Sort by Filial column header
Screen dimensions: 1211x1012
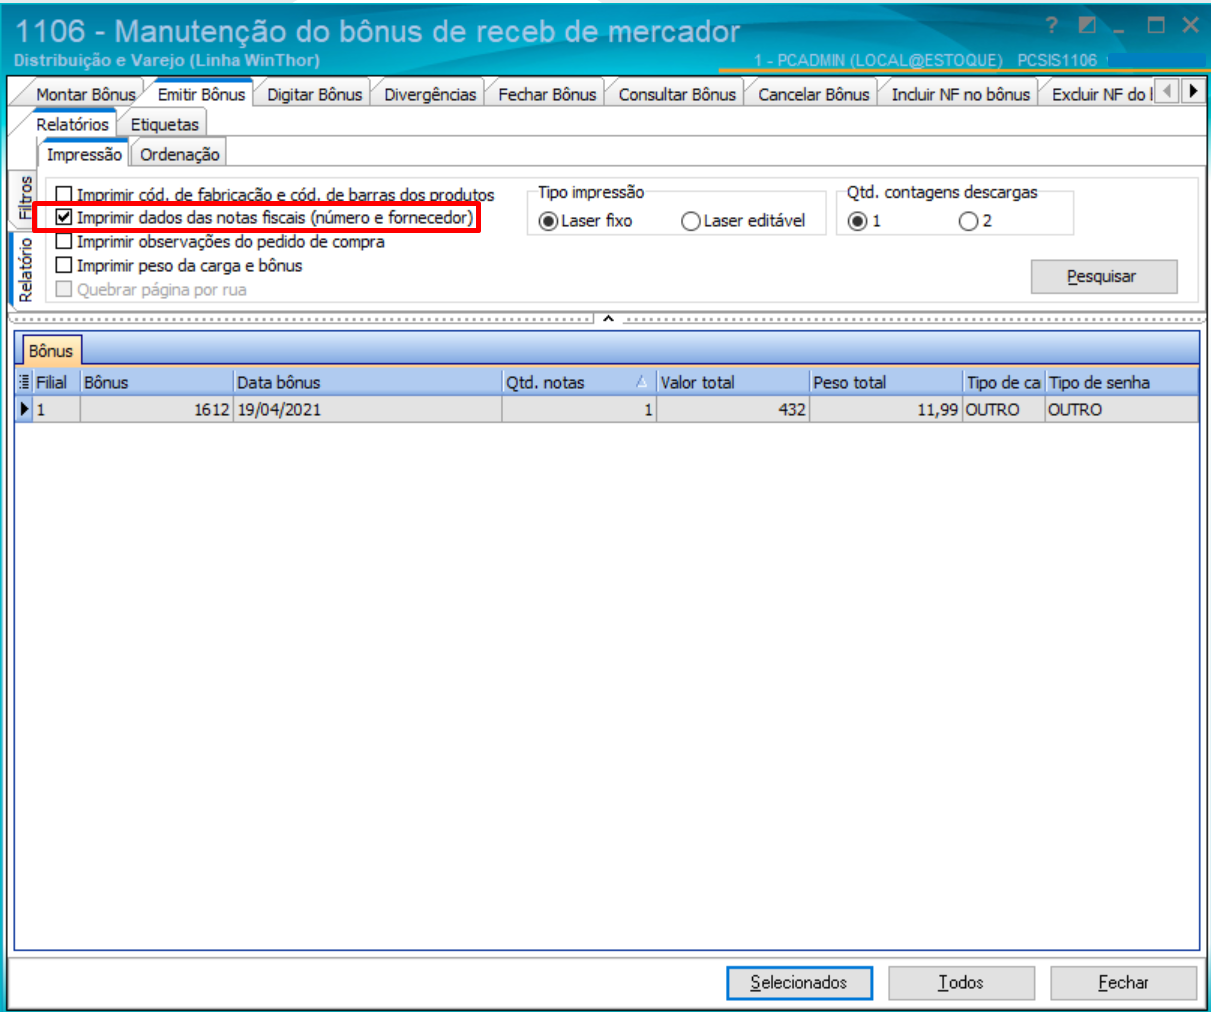point(56,382)
